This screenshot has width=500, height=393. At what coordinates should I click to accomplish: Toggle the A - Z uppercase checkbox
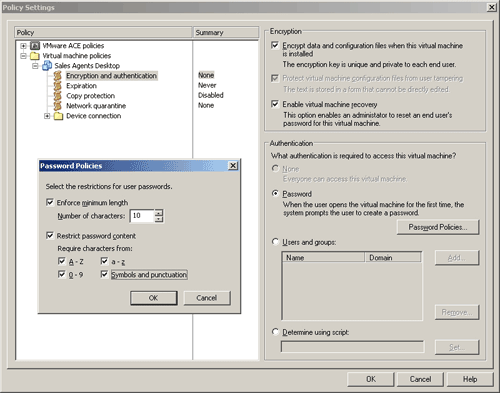click(62, 261)
